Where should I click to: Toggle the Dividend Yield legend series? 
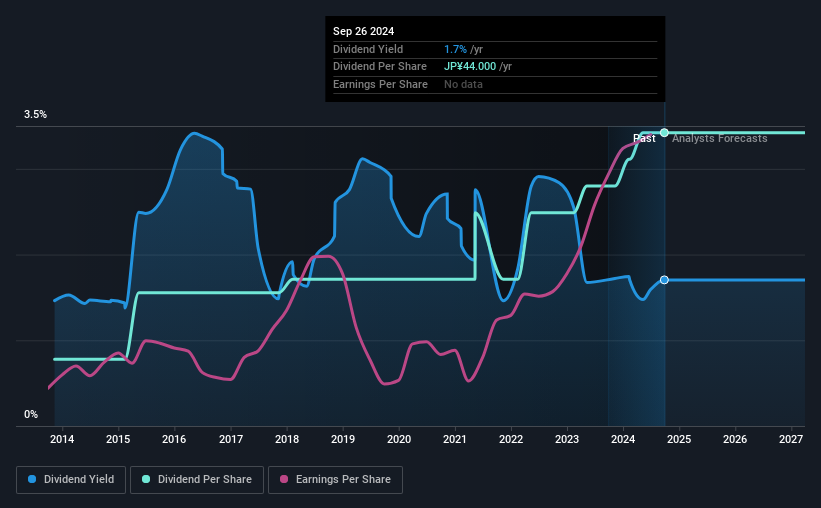click(71, 480)
